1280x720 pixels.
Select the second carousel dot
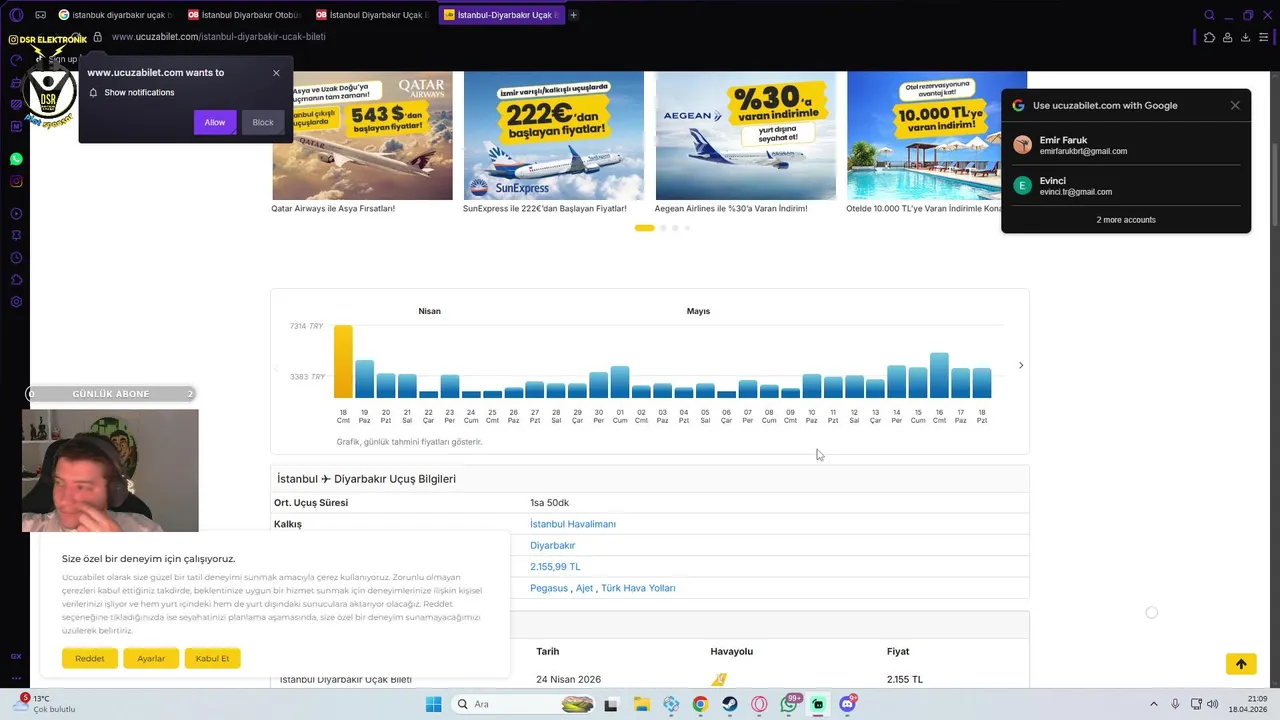tap(663, 228)
